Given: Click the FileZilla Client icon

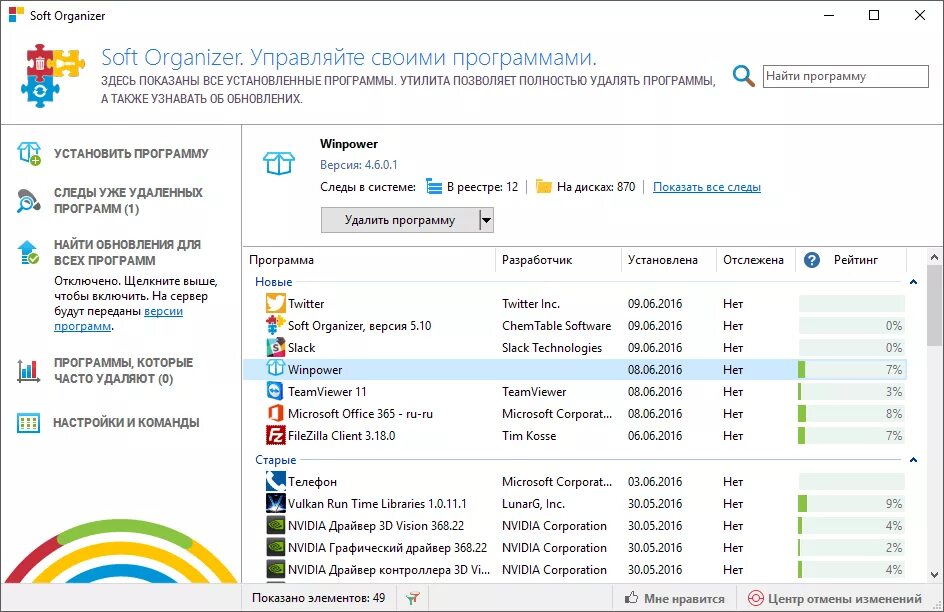Looking at the screenshot, I should [x=275, y=436].
